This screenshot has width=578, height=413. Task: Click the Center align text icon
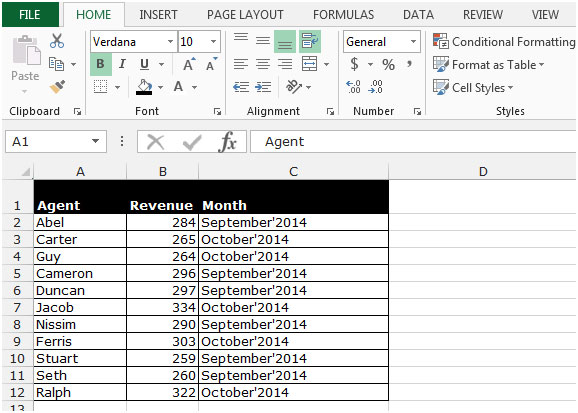[263, 65]
